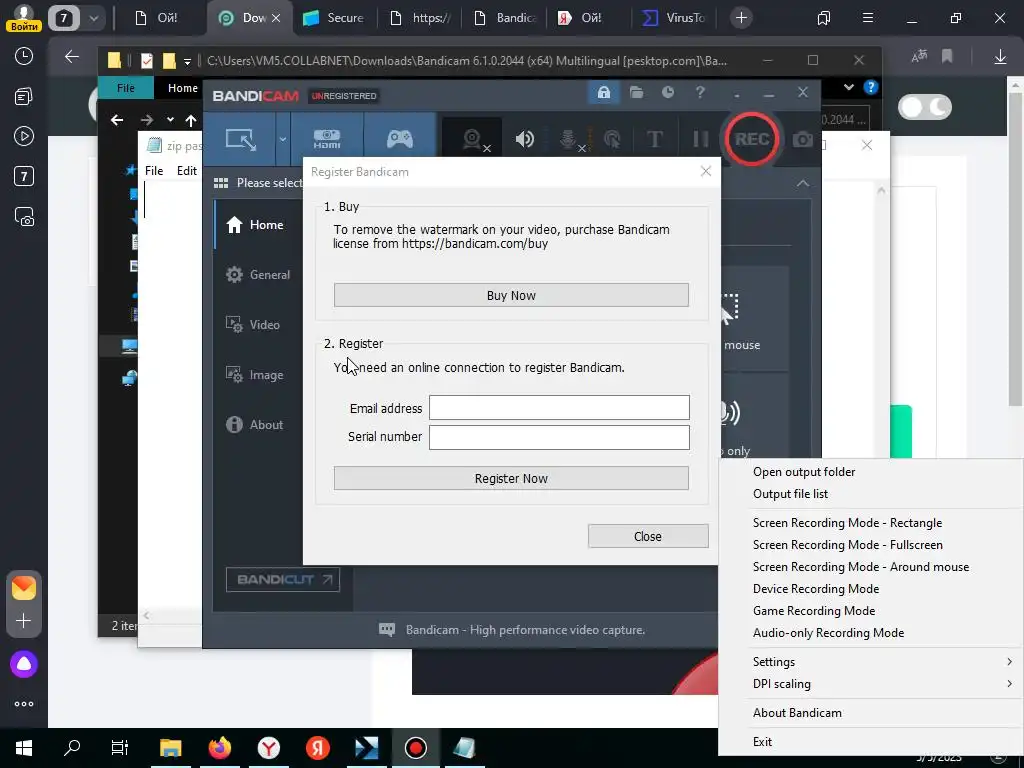Expand Settings submenu in tray menu

(871, 662)
